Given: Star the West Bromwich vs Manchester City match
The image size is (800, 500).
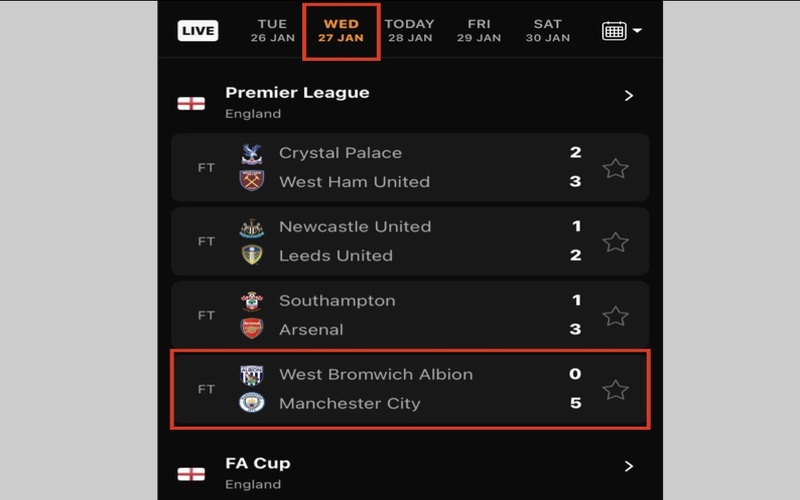Looking at the screenshot, I should click(x=616, y=390).
